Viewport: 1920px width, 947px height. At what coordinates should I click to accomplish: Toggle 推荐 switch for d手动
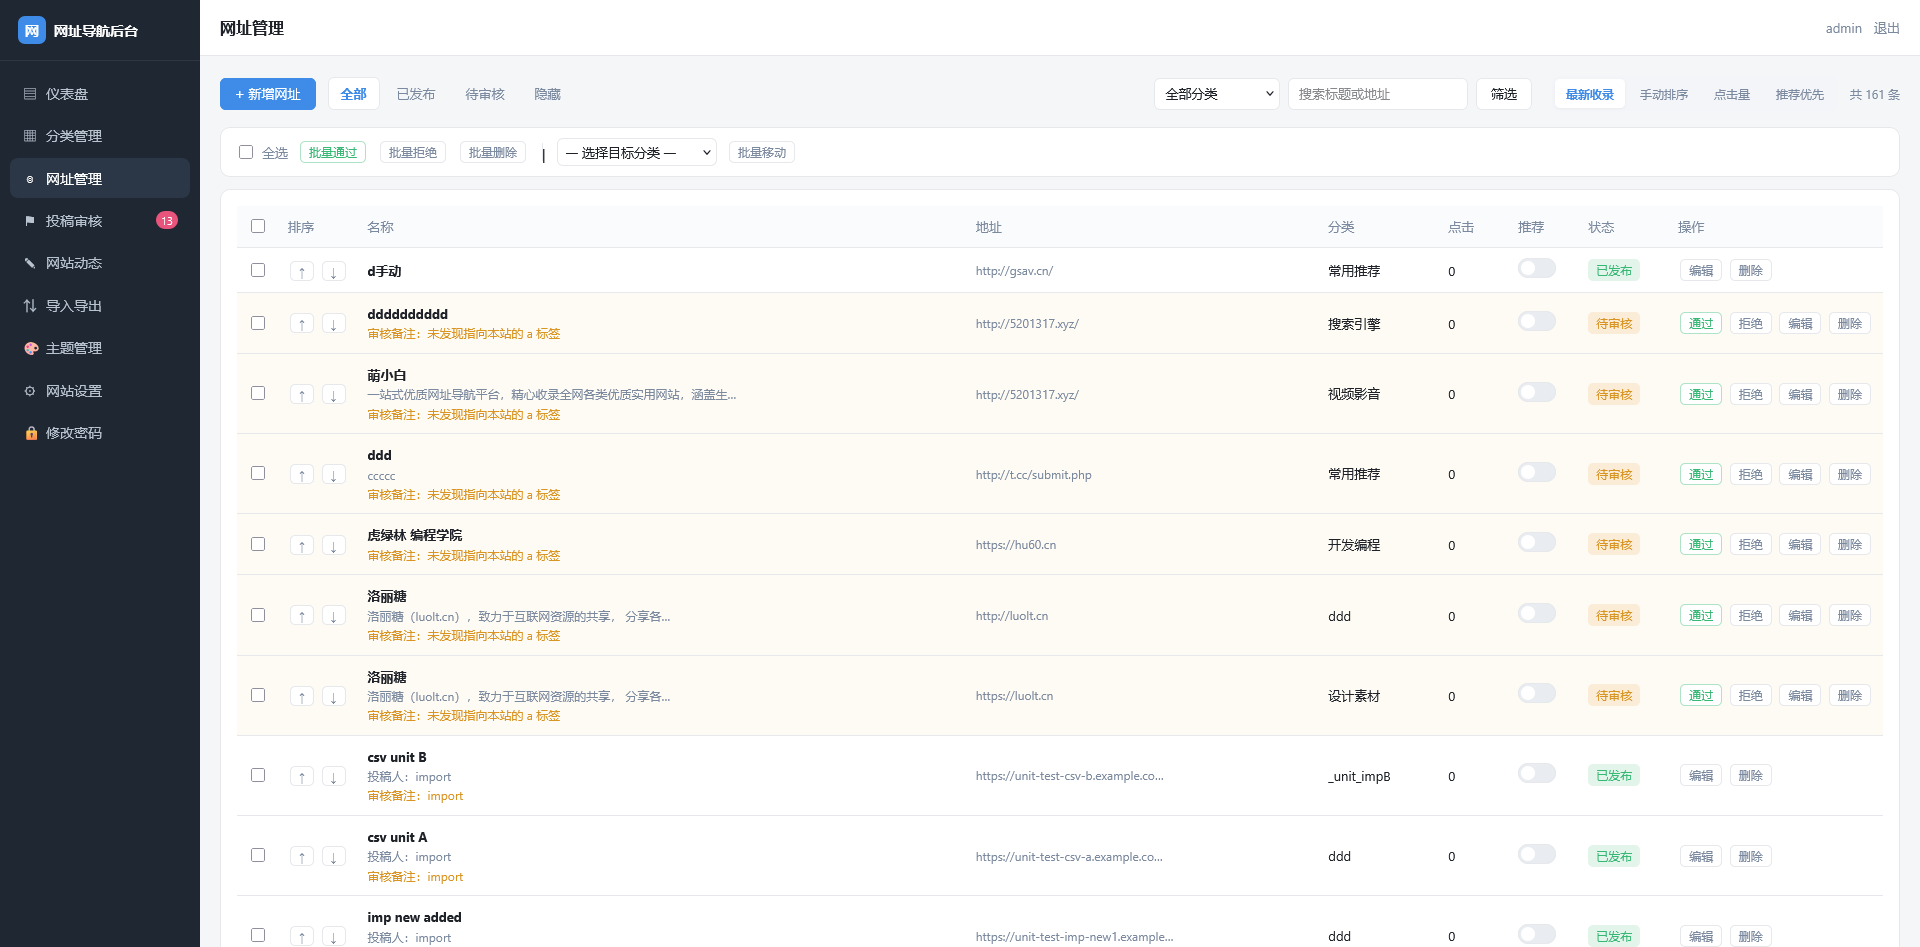tap(1537, 268)
